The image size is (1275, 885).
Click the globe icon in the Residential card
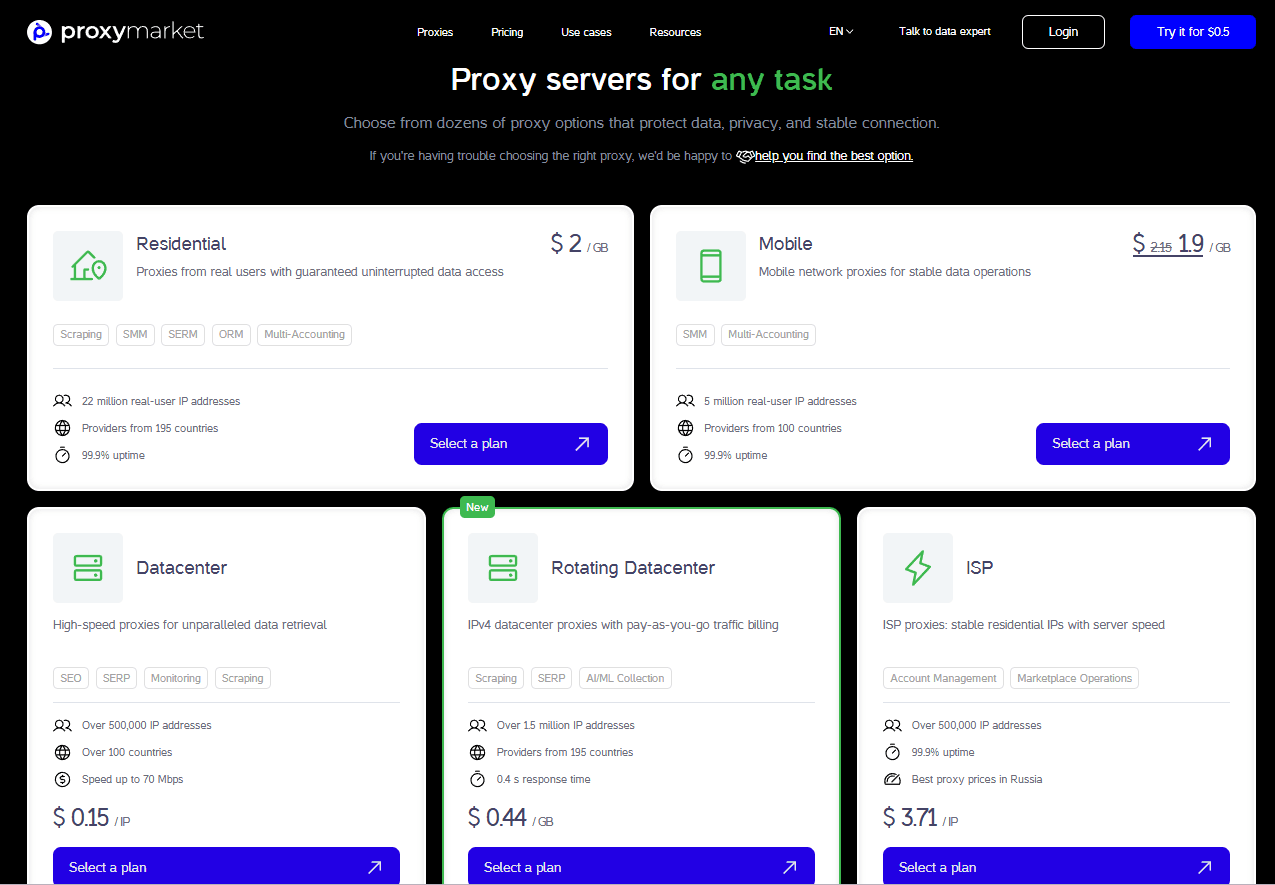[x=62, y=428]
